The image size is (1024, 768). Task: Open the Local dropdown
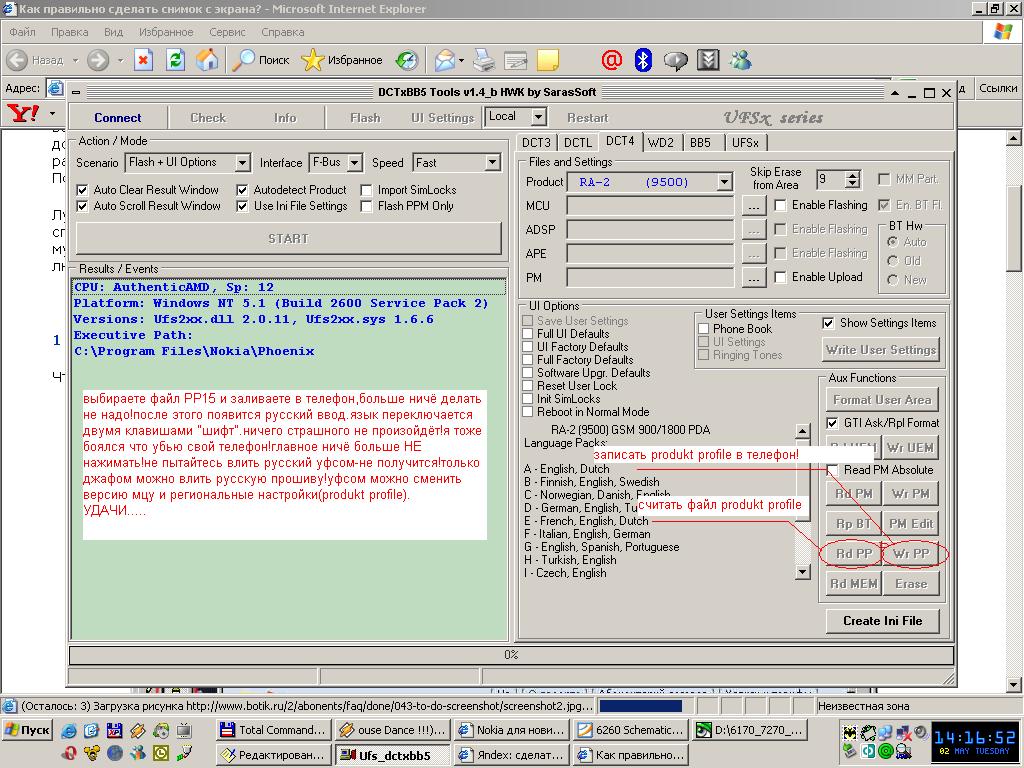[x=539, y=117]
